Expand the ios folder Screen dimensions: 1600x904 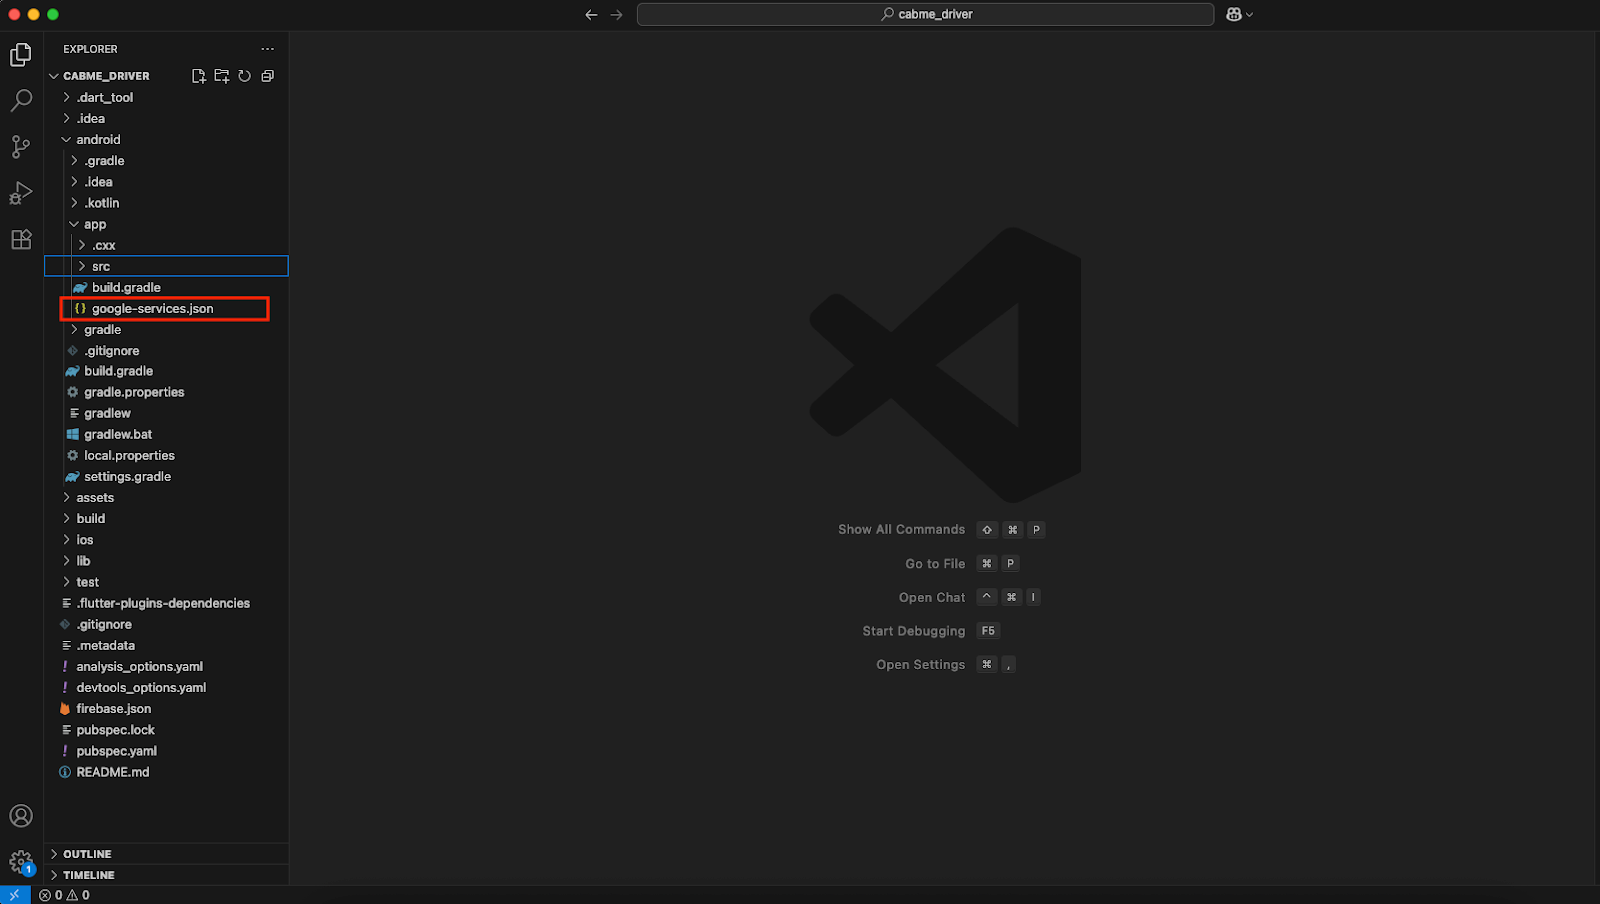coord(166,540)
